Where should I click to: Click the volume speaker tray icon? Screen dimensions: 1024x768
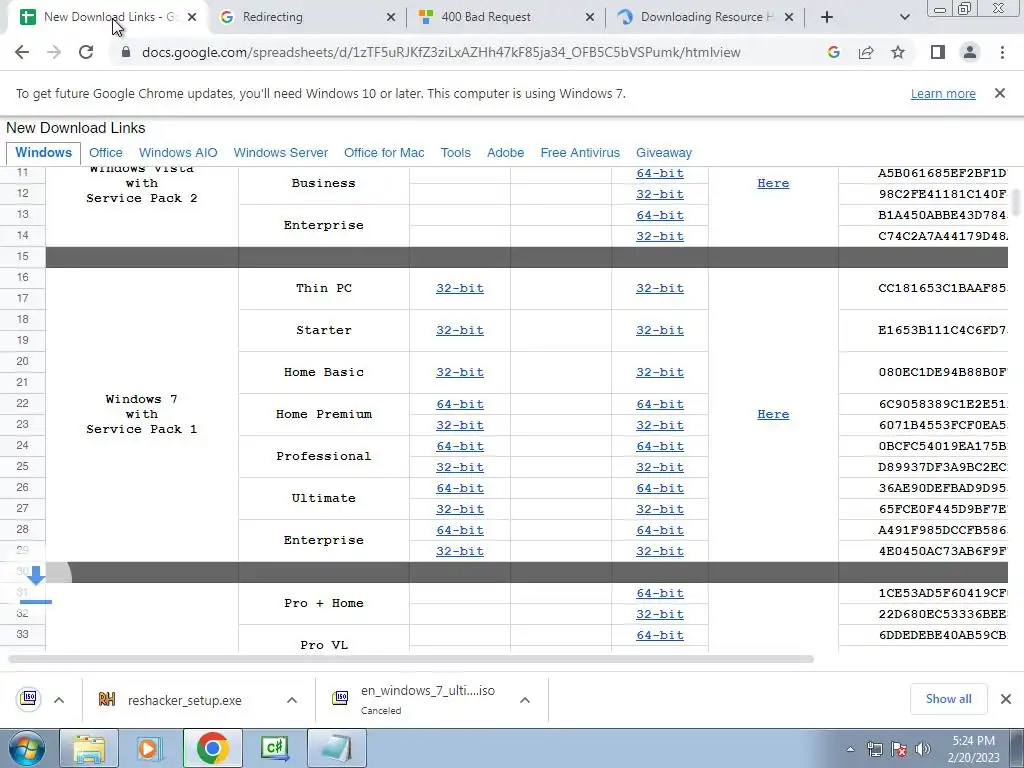[x=923, y=749]
